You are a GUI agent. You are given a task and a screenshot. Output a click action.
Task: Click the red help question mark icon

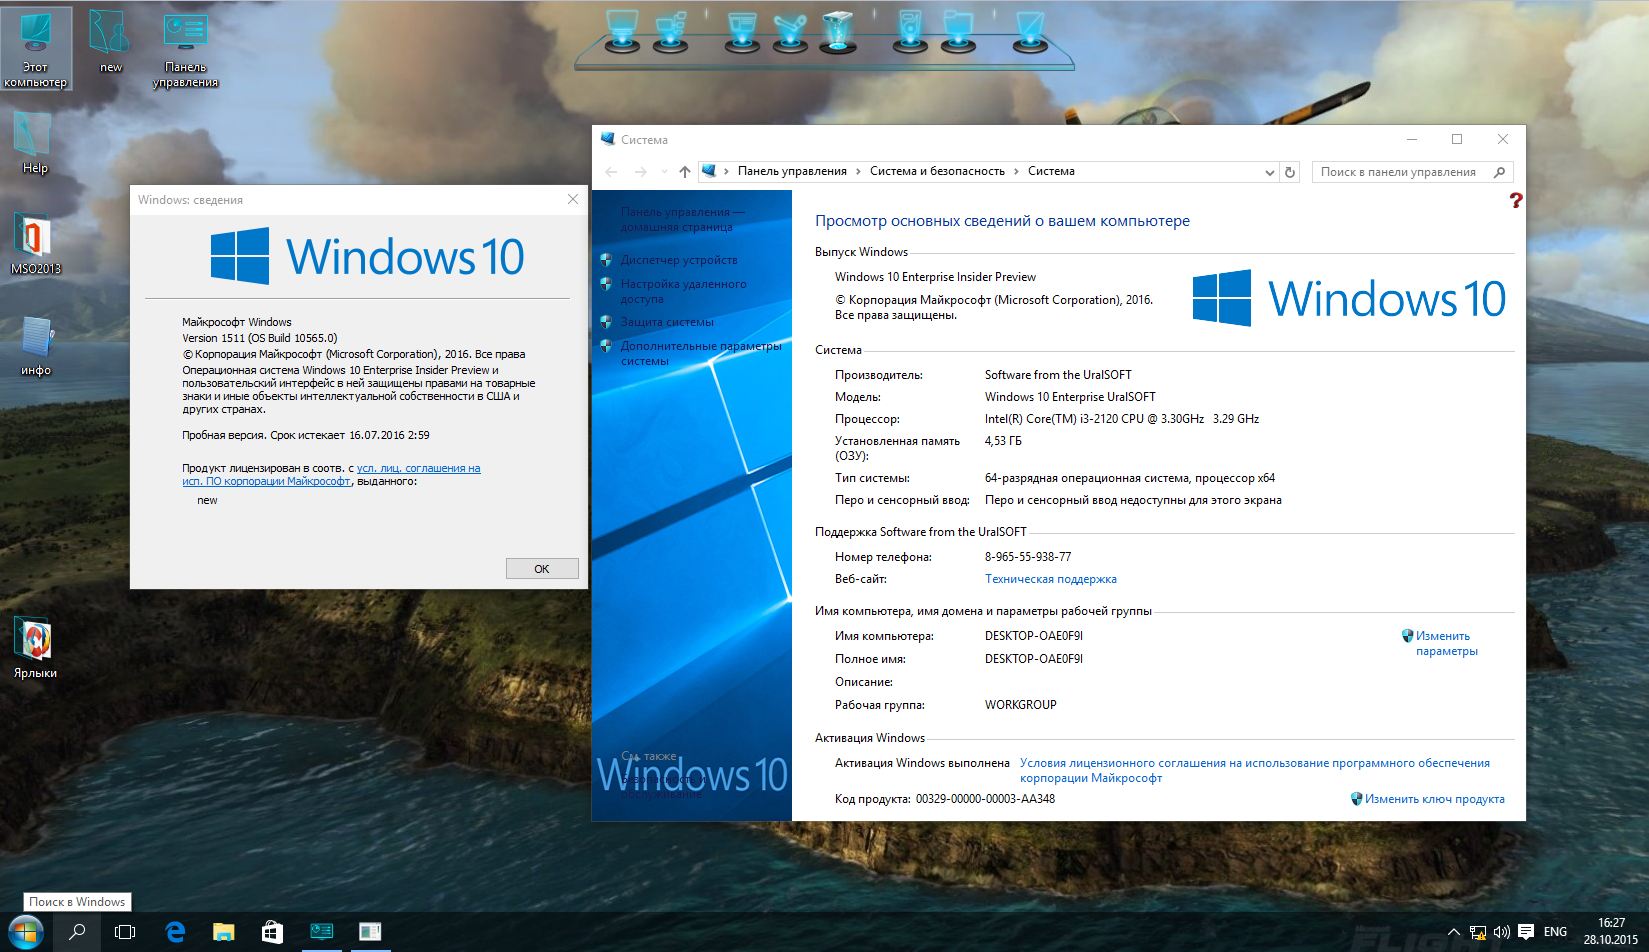(x=1515, y=200)
